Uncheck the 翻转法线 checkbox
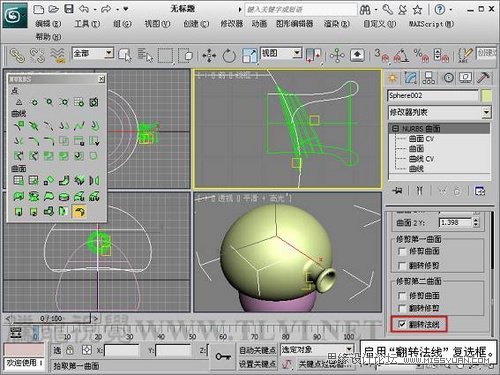Image resolution: width=500 pixels, height=375 pixels. pos(402,324)
